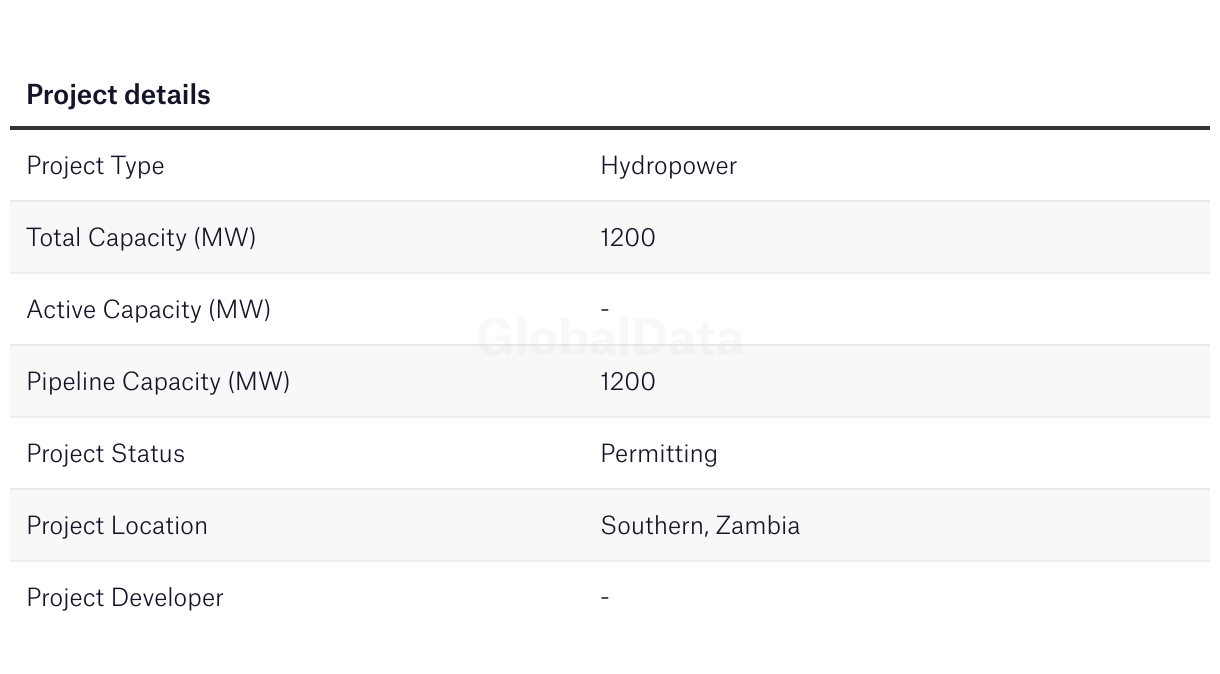Screen dimensions: 1220x674
Task: Click the Project Developer dash value
Action: (605, 598)
